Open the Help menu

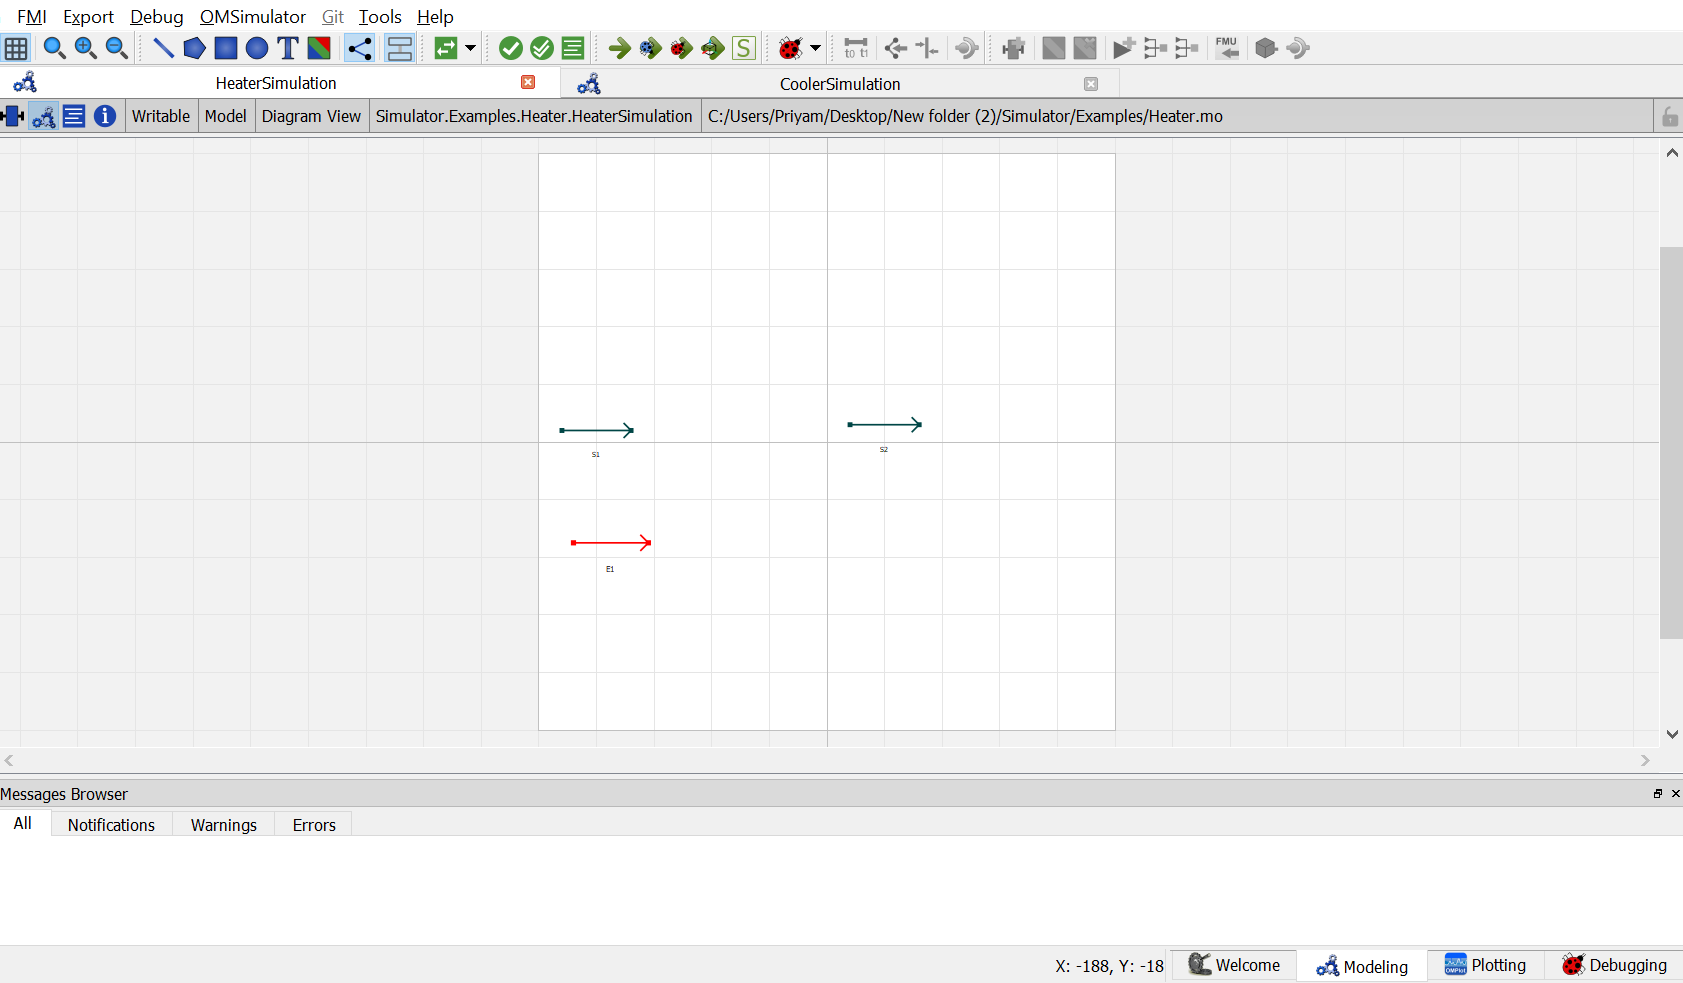coord(435,16)
